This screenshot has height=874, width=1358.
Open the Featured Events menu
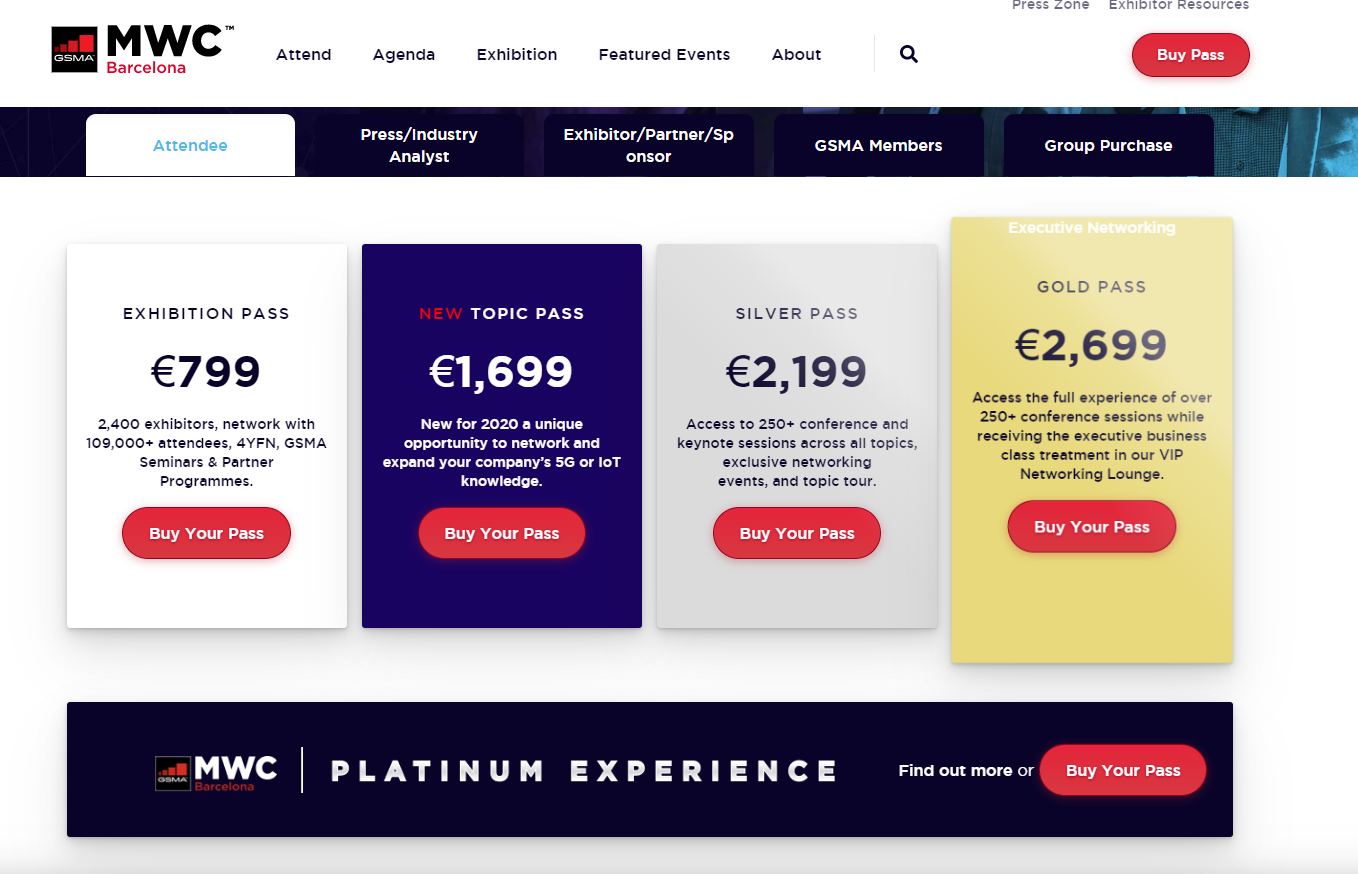[664, 54]
